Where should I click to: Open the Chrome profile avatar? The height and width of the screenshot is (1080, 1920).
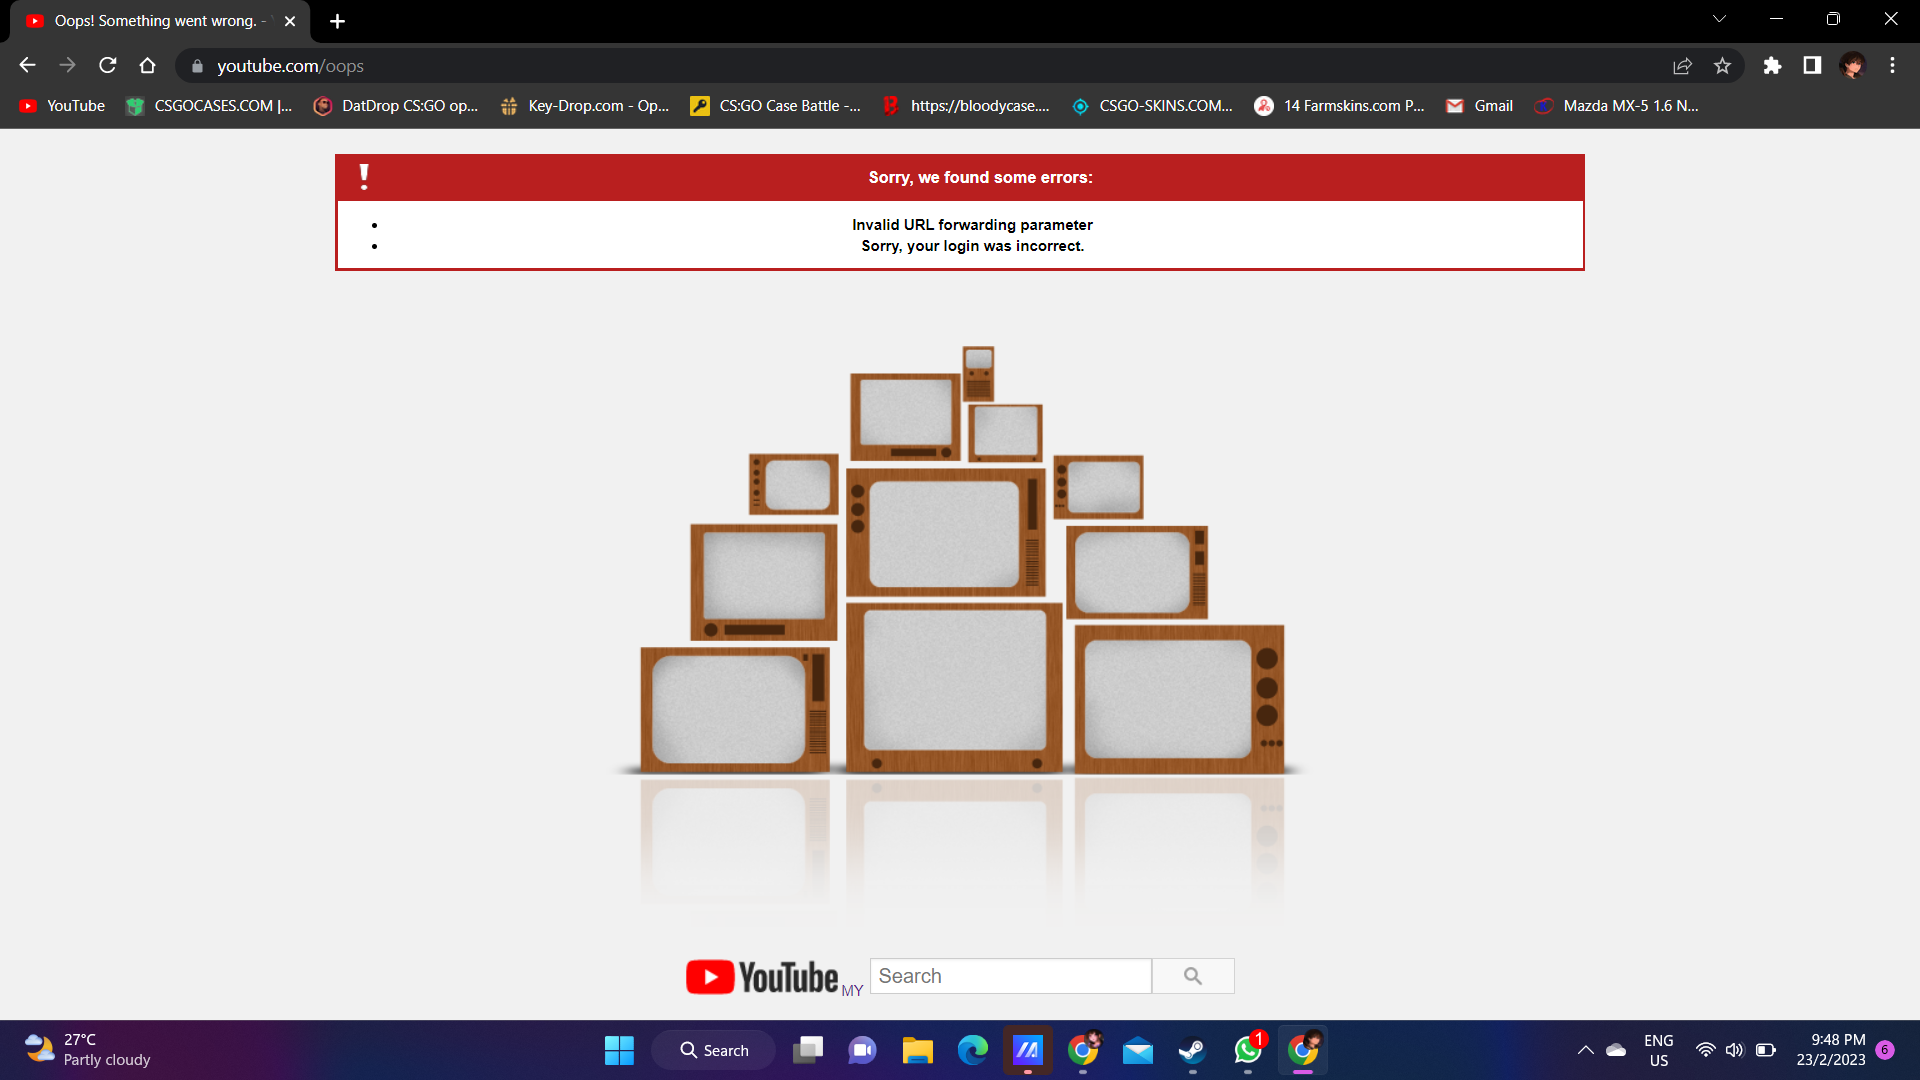coord(1852,66)
